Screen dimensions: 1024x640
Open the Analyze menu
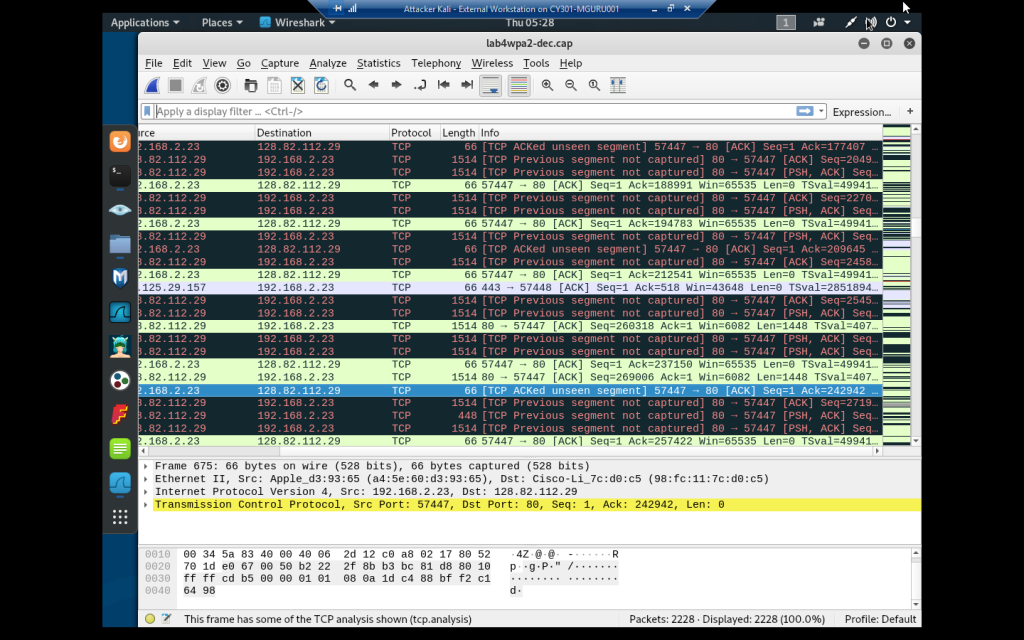tap(328, 63)
